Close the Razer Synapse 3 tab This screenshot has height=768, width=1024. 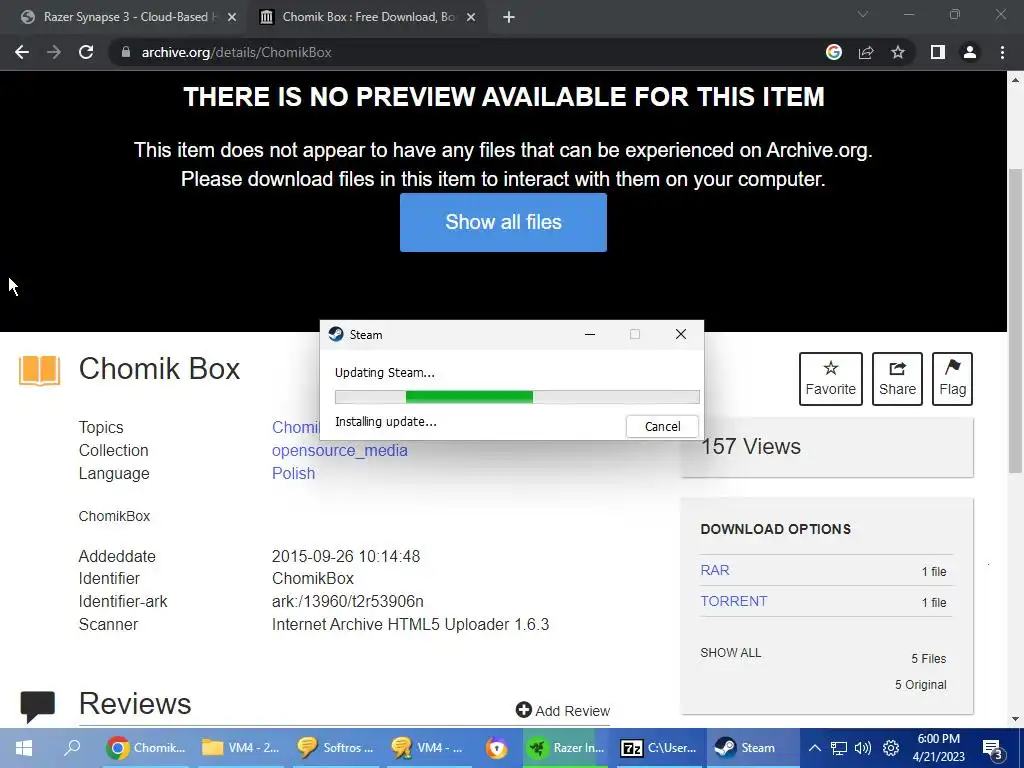pos(232,17)
